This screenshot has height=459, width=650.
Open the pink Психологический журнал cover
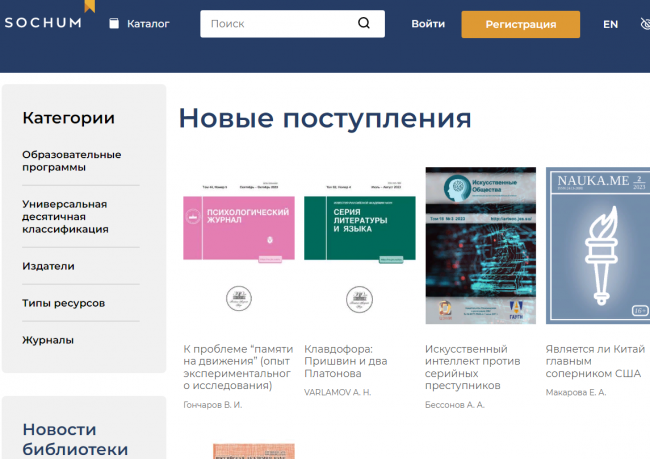(x=238, y=245)
